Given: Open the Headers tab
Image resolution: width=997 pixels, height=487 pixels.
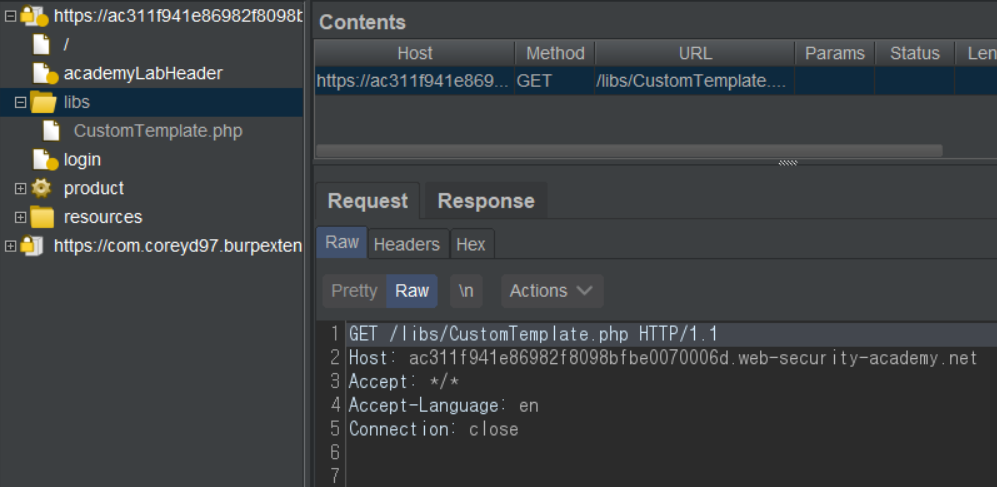Looking at the screenshot, I should coord(406,244).
